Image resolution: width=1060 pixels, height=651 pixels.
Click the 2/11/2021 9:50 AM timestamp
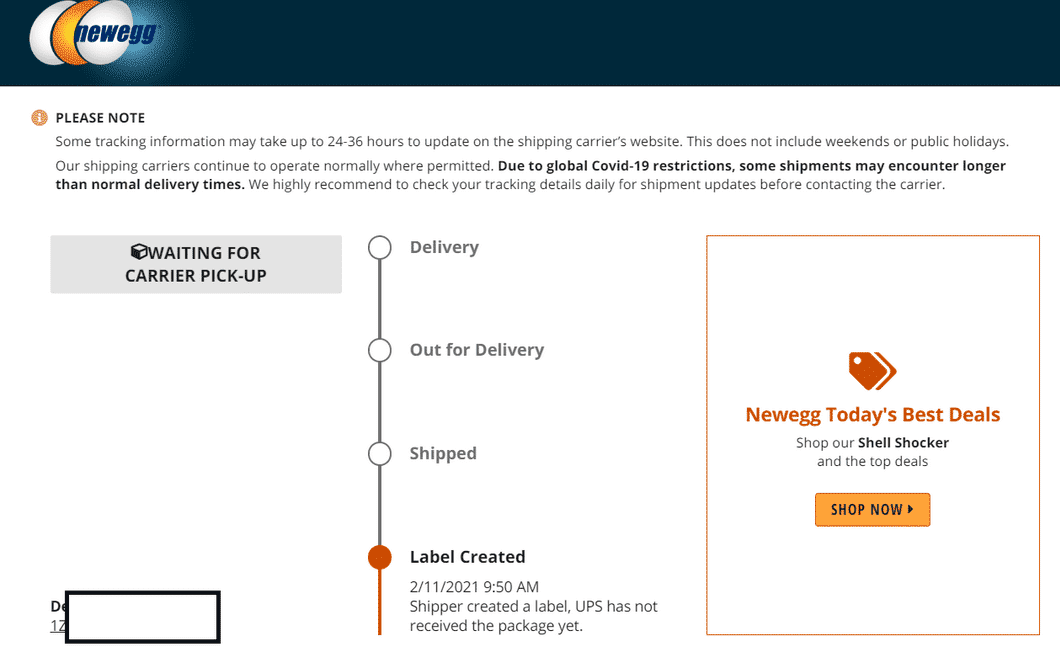pyautogui.click(x=474, y=586)
